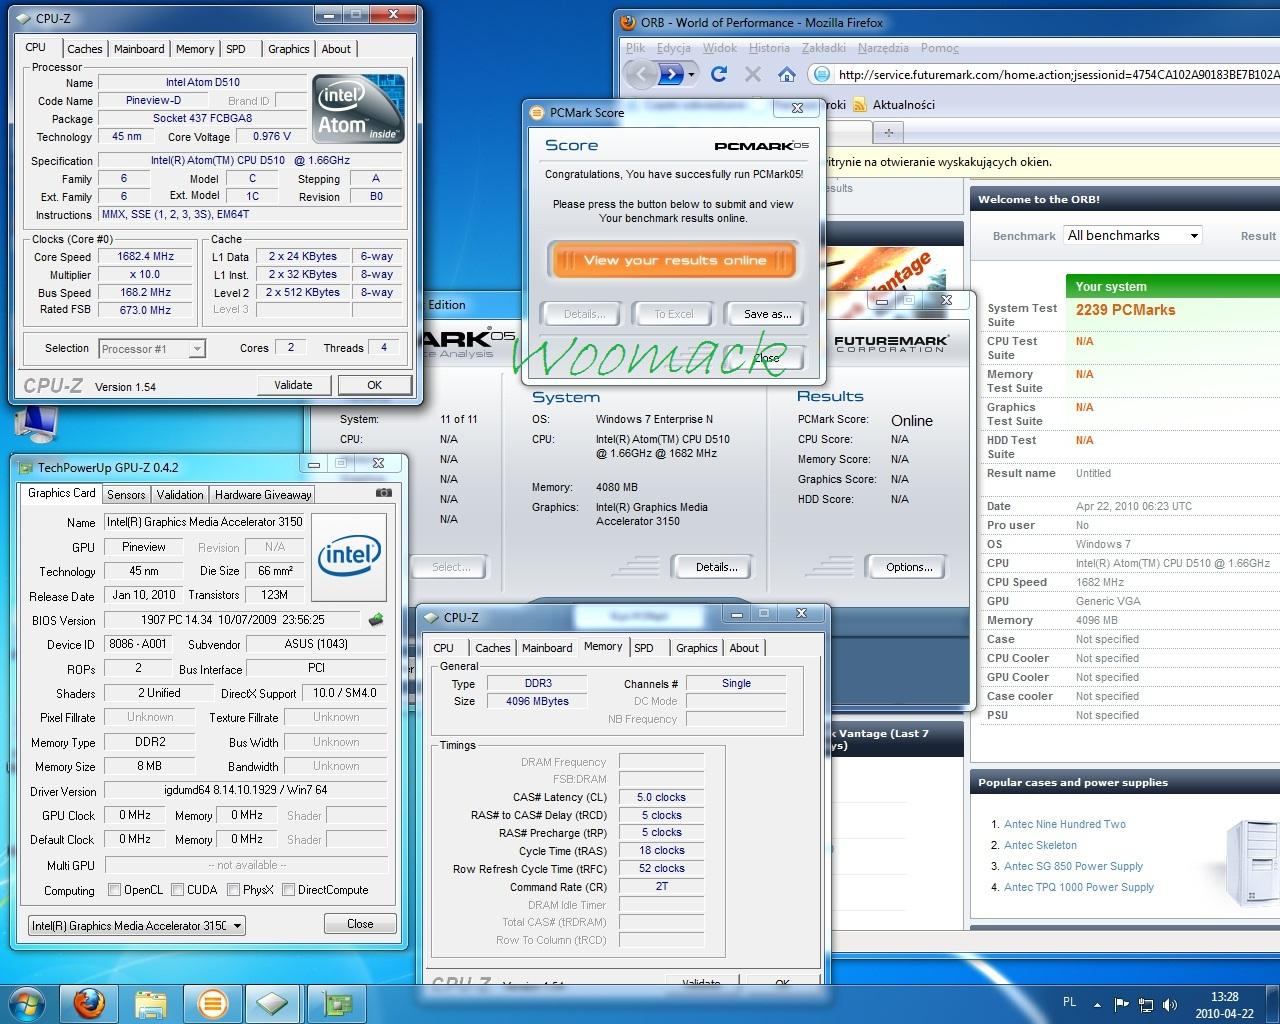Open the All benchmarks dropdown on ORB
Viewport: 1280px width, 1024px height.
point(1133,235)
